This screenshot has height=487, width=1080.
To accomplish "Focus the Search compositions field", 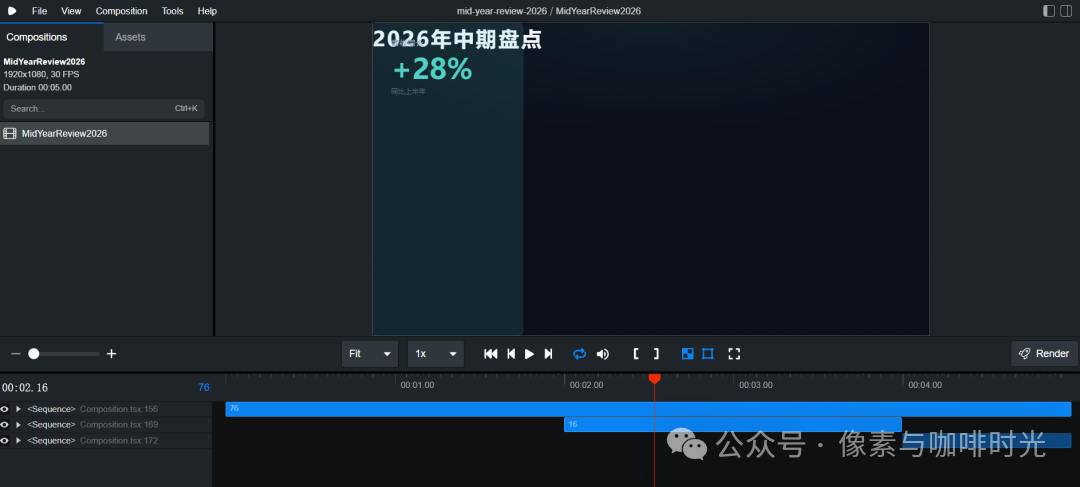I will tap(103, 109).
